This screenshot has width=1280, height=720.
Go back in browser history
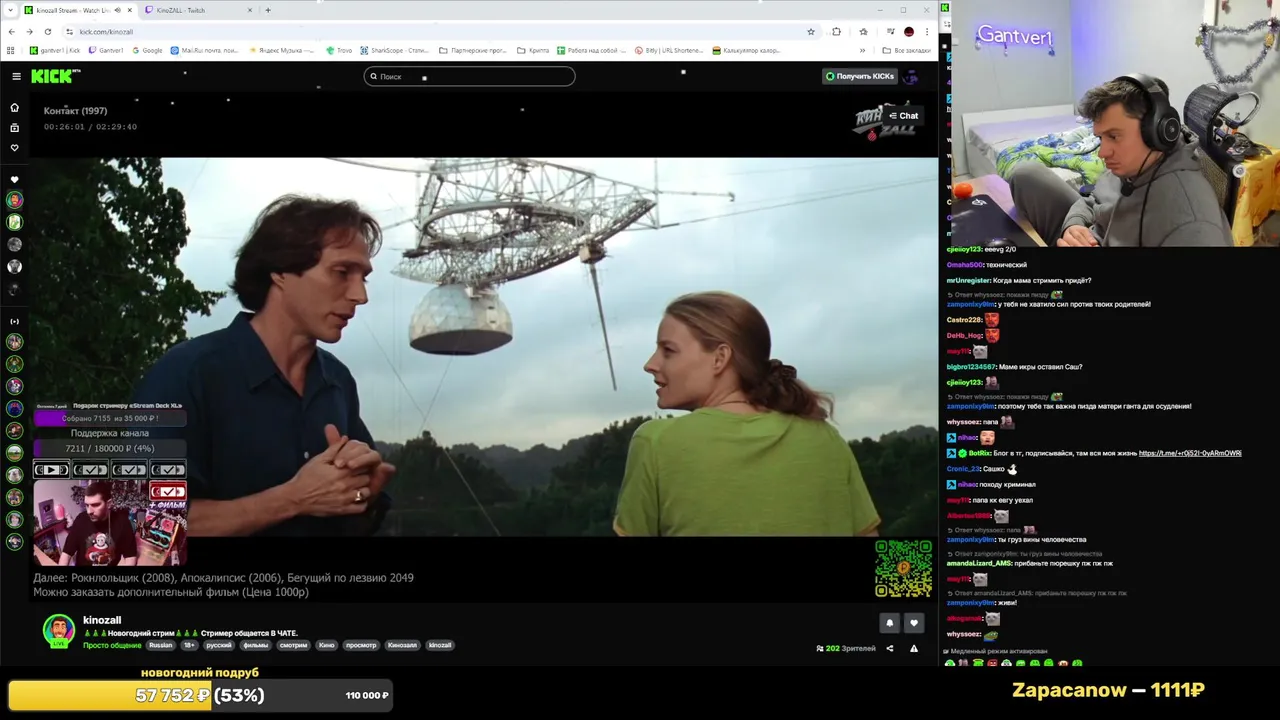point(11,32)
